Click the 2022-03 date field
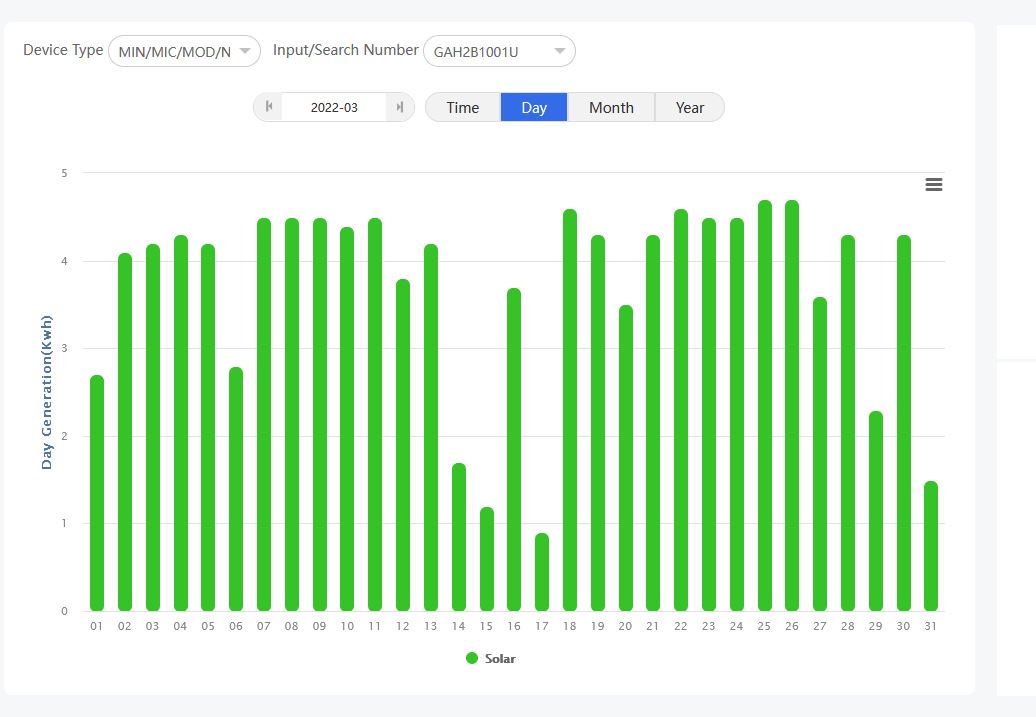The image size is (1036, 717). tap(334, 107)
